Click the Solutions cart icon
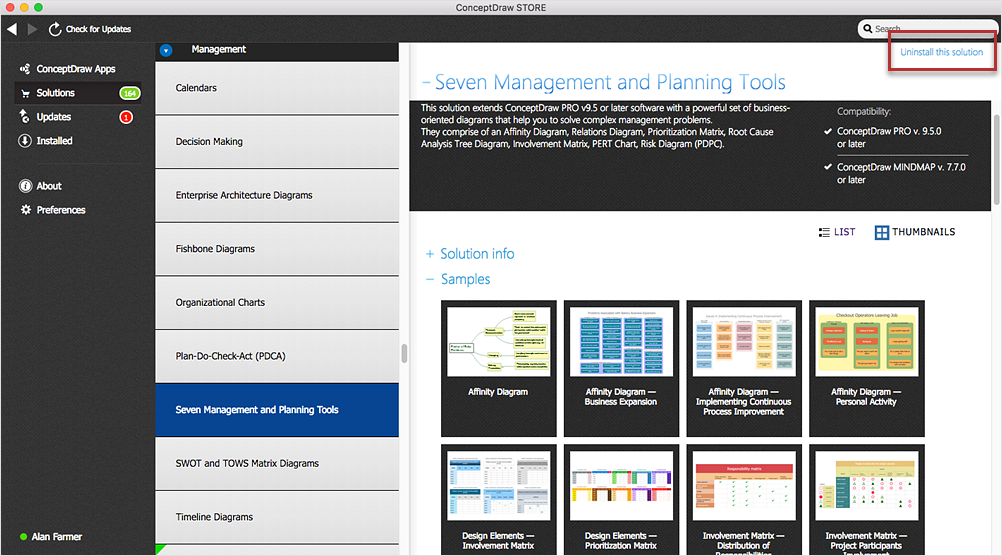Image resolution: width=1002 pixels, height=556 pixels. click(x=25, y=93)
